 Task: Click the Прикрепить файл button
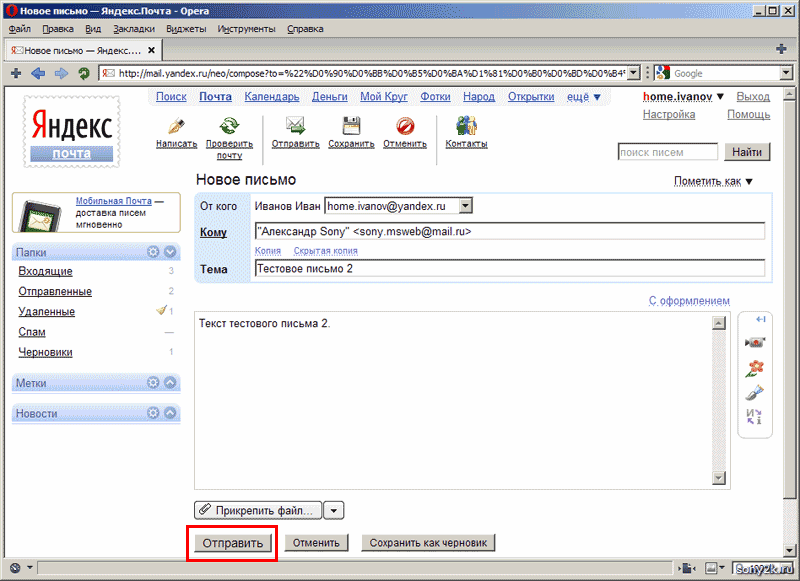[x=258, y=510]
